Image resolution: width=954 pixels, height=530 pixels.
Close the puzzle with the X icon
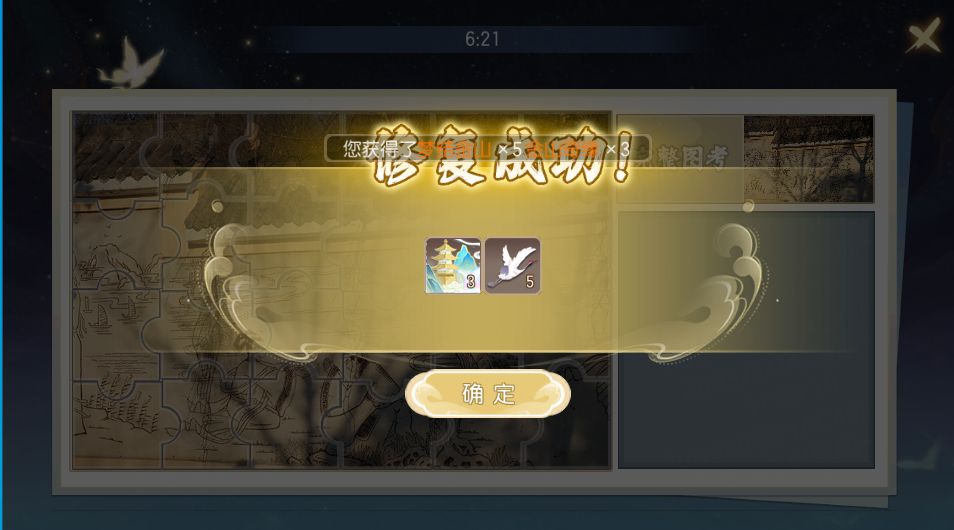924,36
